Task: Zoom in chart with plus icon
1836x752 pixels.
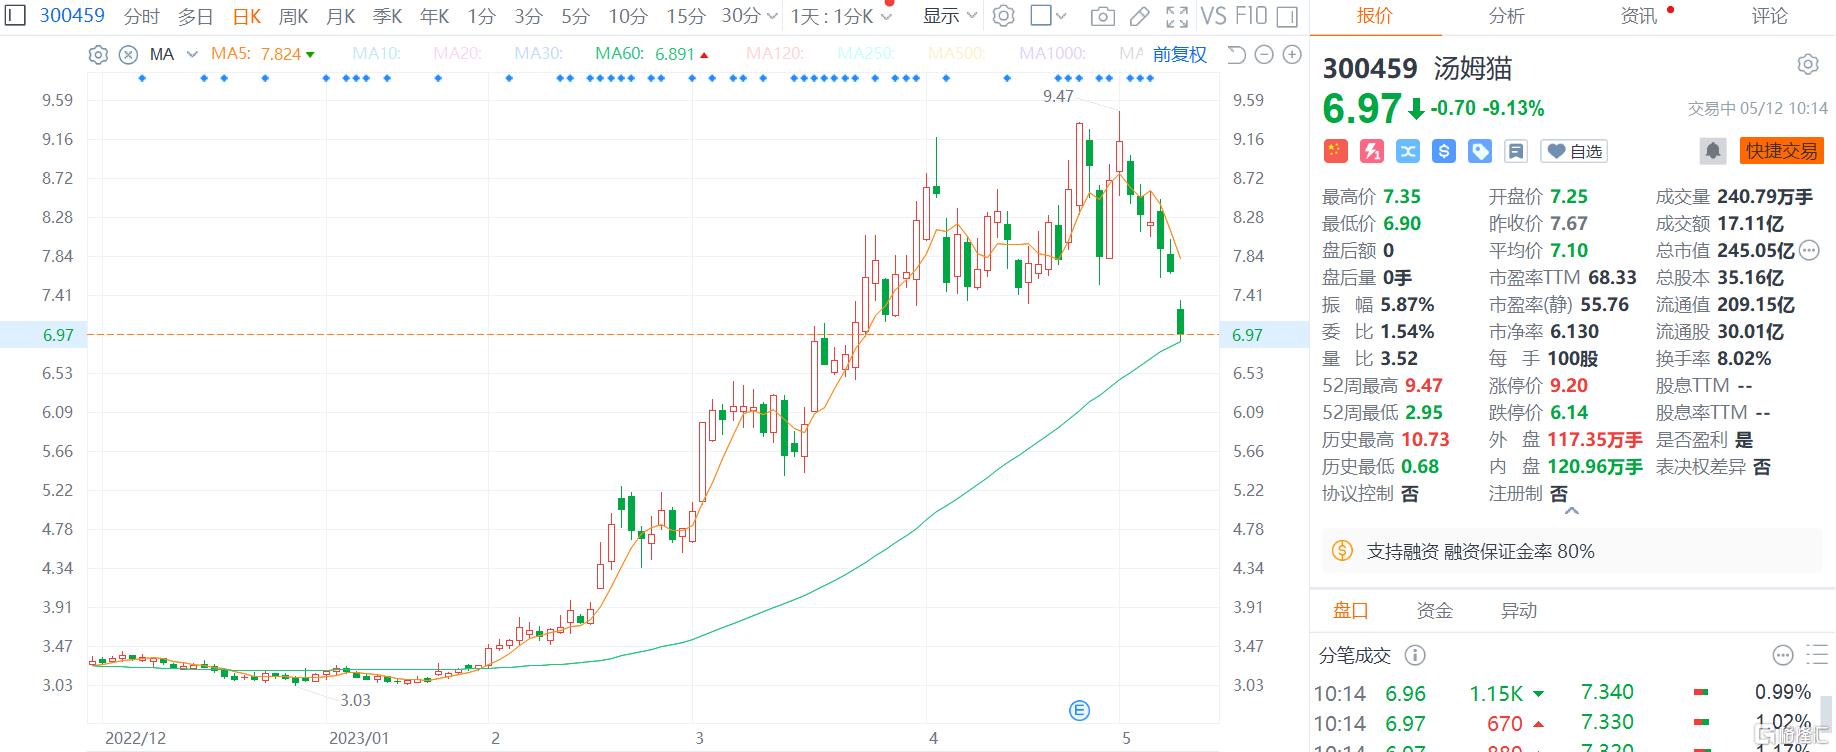Action: coord(1292,55)
